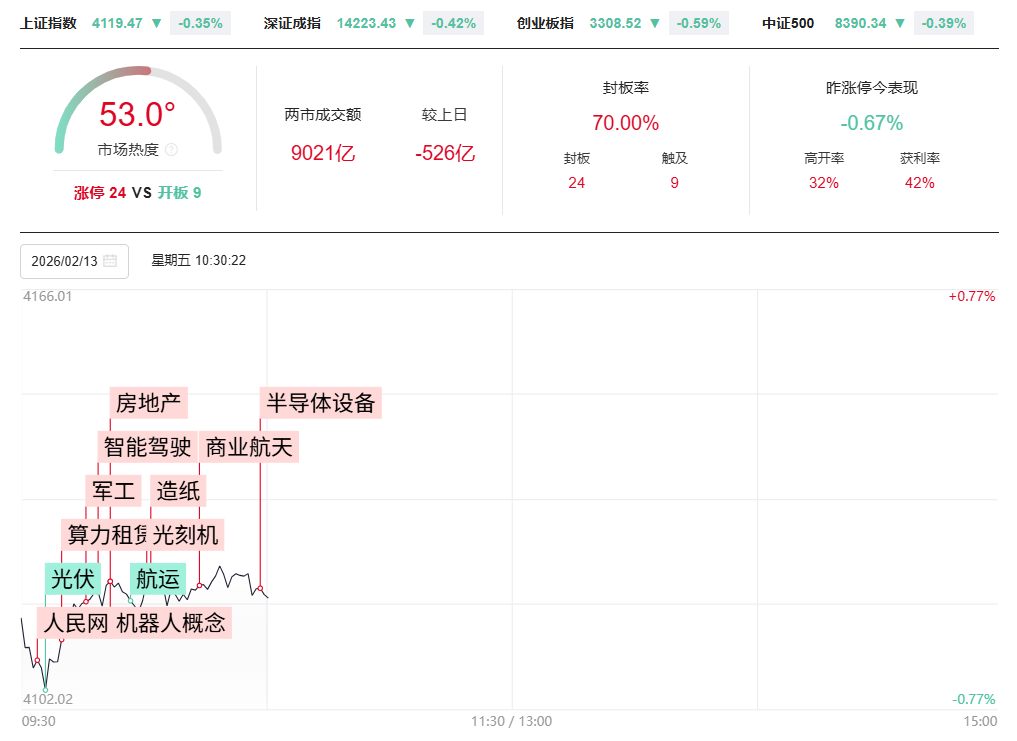Click the down arrow next to 创业板指 3308.52

(x=654, y=23)
